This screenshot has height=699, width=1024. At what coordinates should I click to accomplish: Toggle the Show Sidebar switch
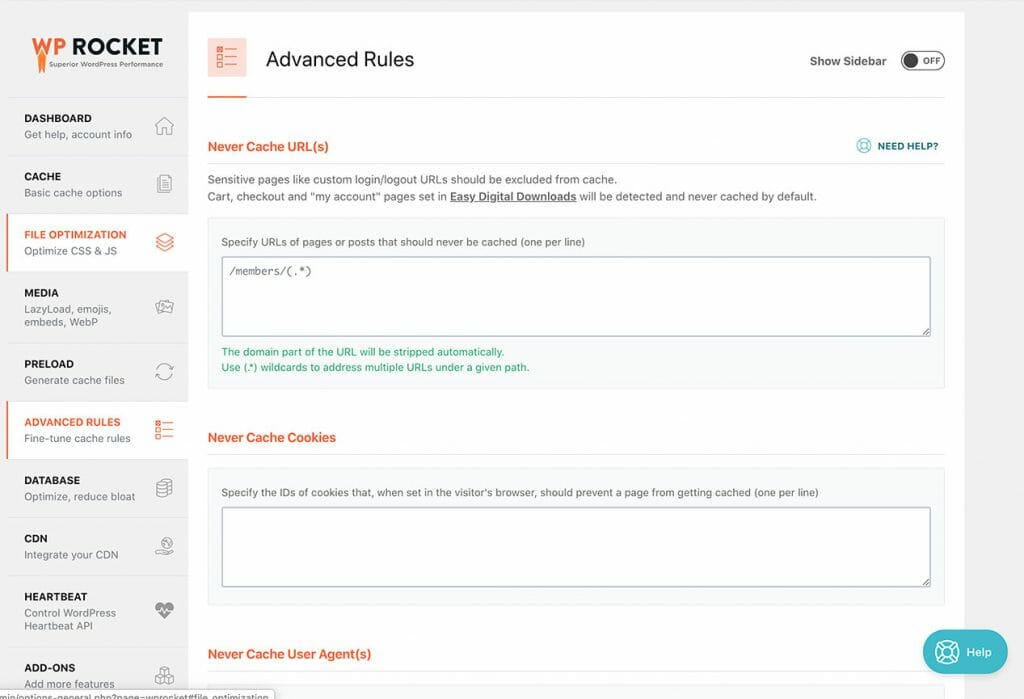[x=922, y=61]
